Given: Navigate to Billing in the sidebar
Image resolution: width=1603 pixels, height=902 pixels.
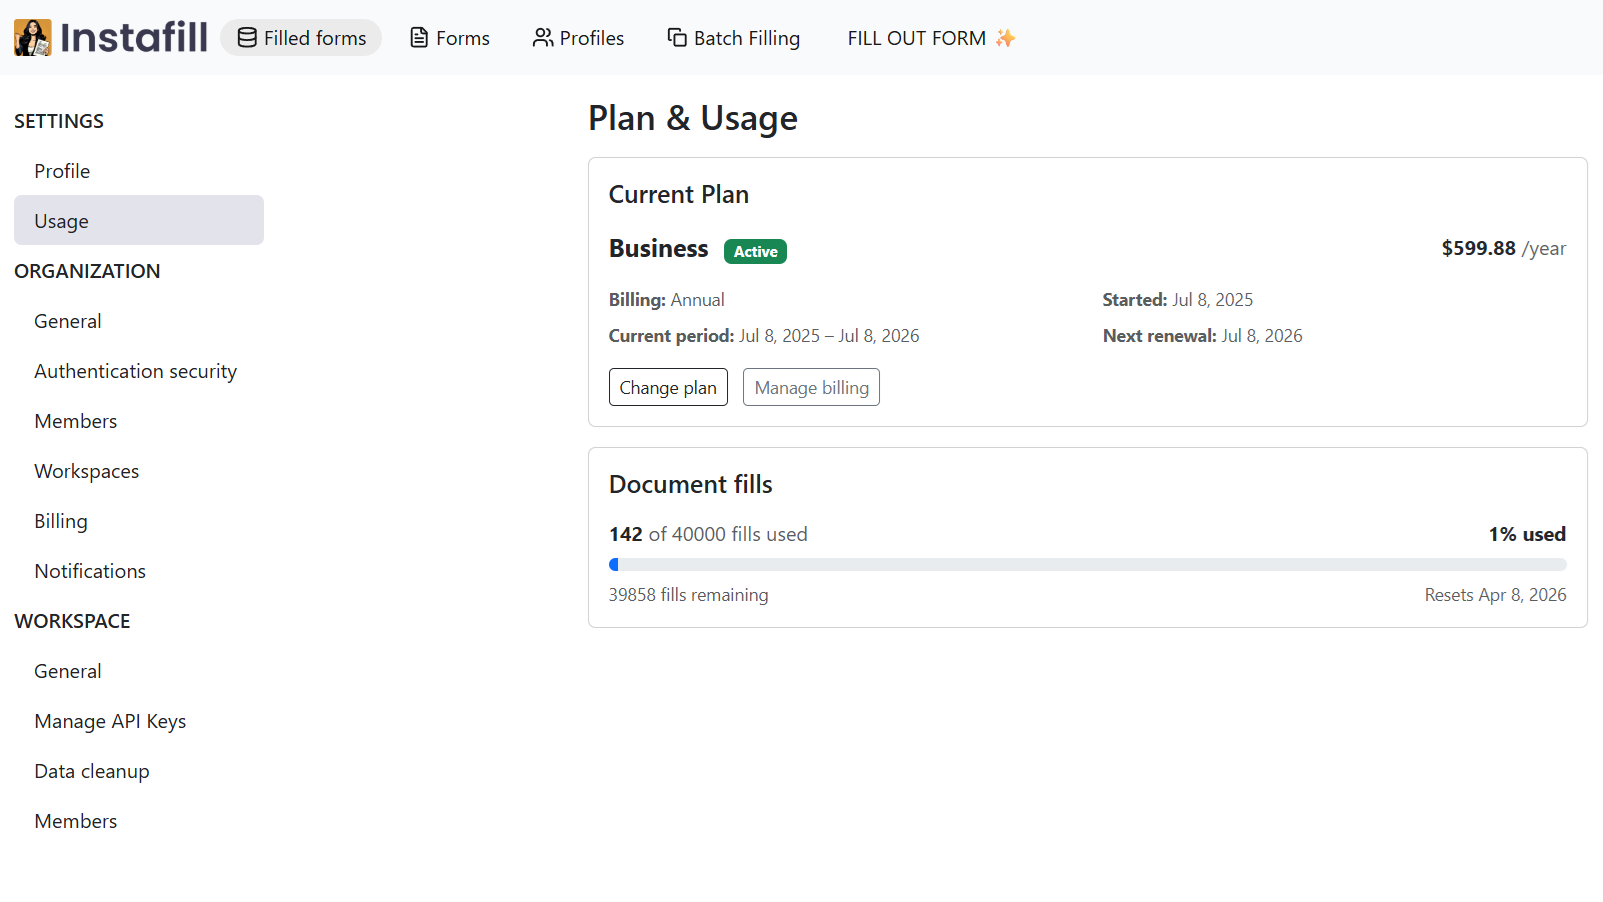Looking at the screenshot, I should tap(61, 521).
